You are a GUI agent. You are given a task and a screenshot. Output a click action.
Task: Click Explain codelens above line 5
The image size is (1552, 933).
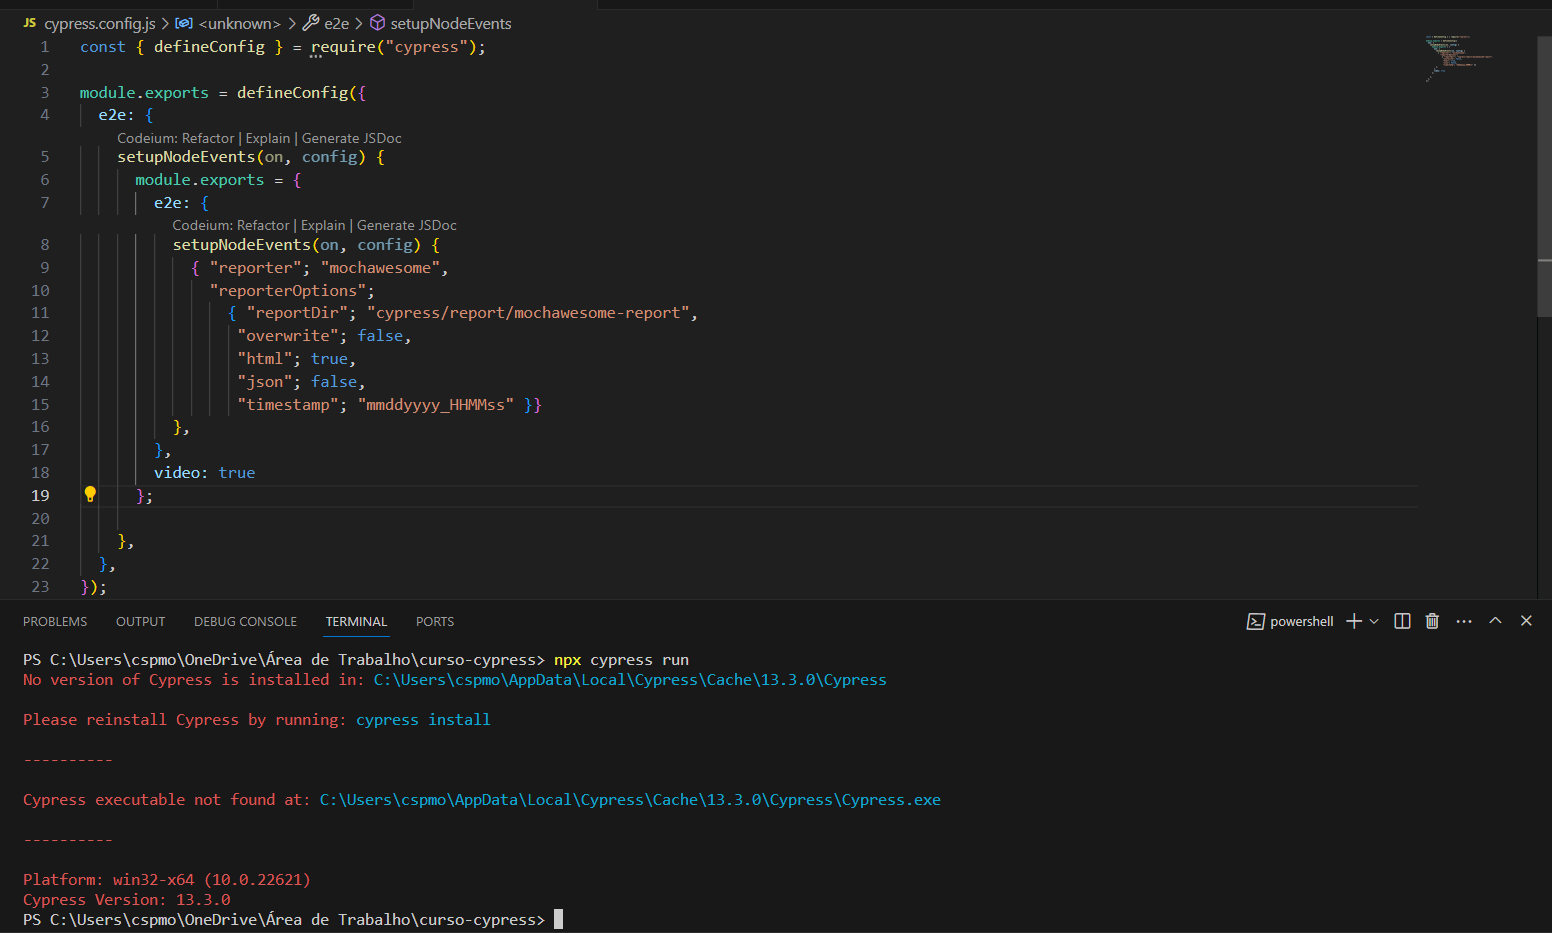[x=268, y=138]
